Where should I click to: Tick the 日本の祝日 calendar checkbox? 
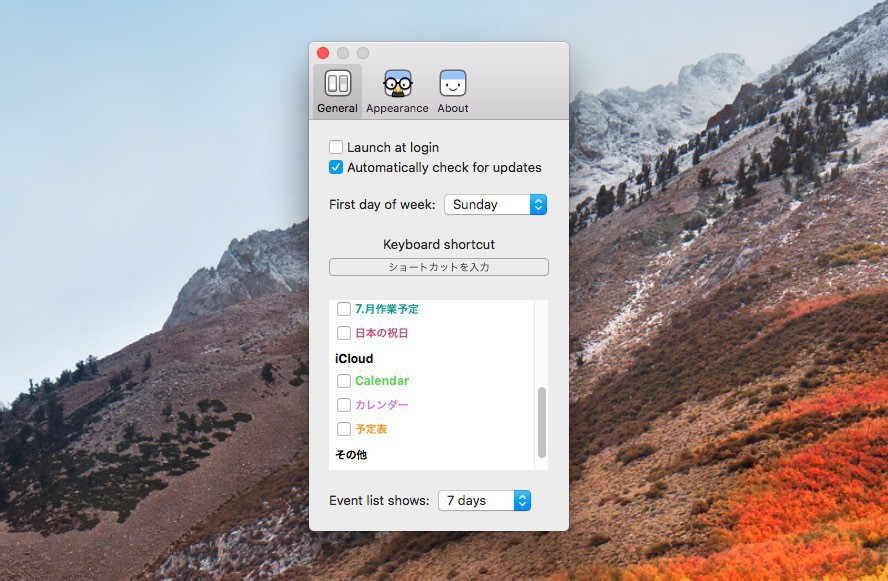click(x=344, y=333)
